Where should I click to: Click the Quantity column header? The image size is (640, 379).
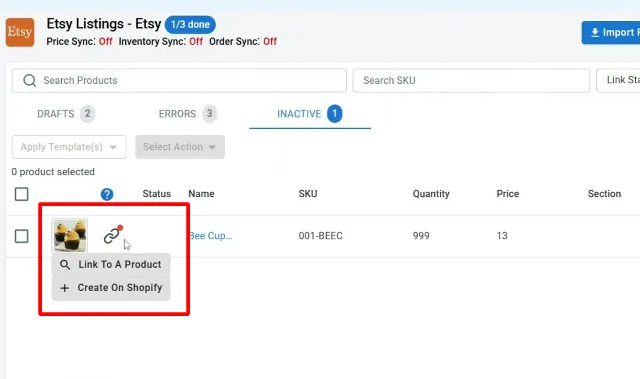point(431,194)
